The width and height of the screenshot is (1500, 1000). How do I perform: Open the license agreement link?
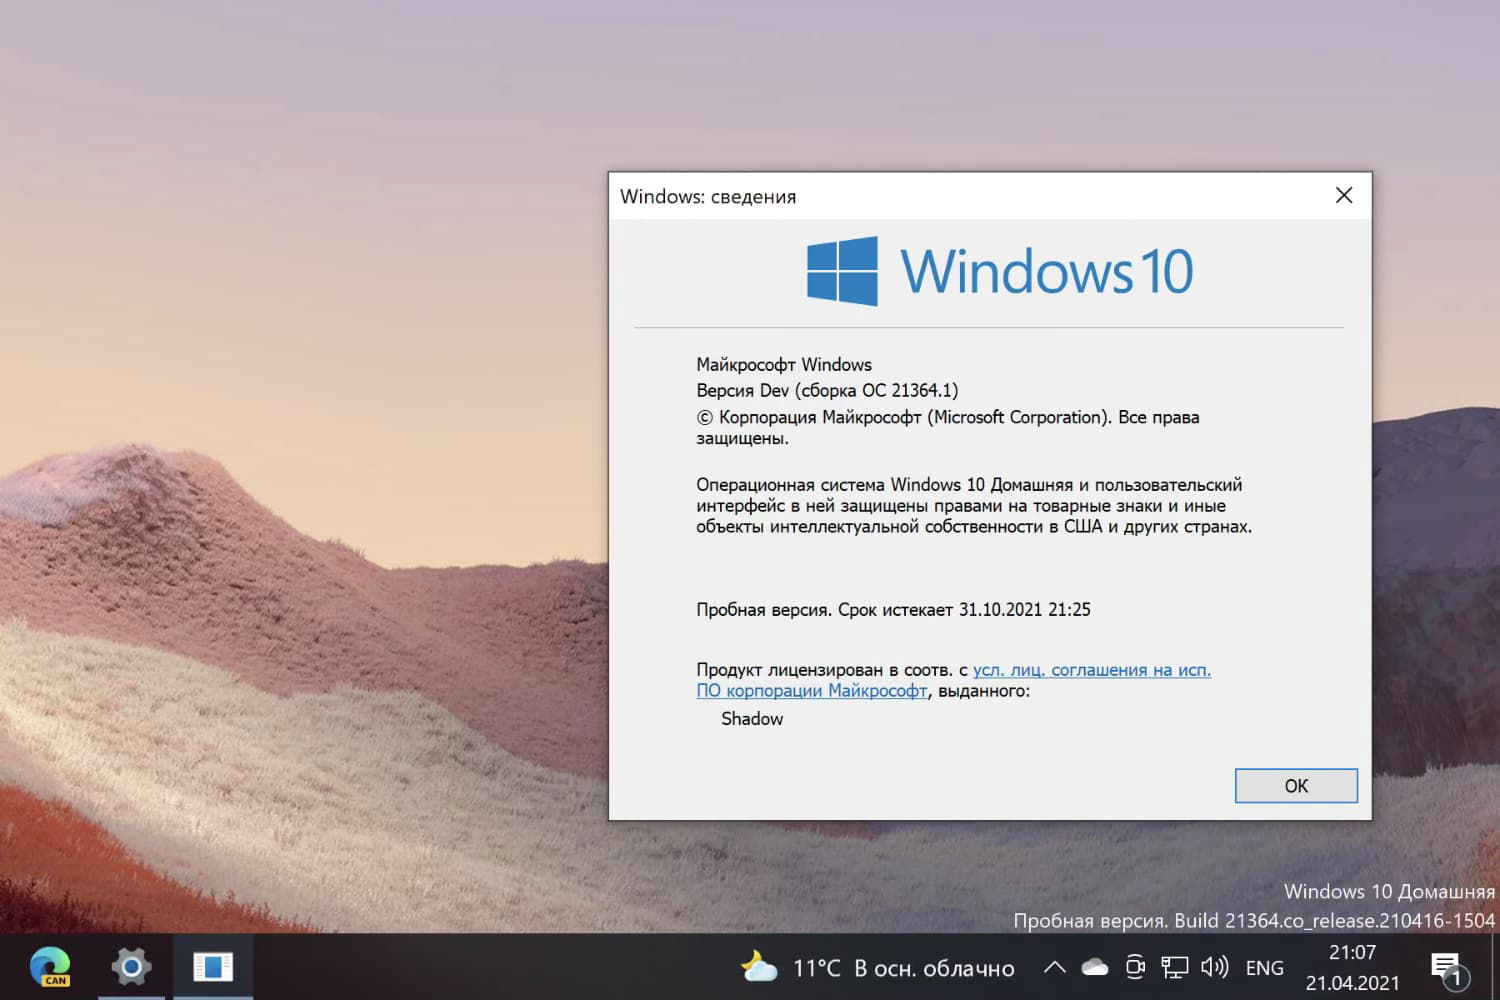(1090, 669)
